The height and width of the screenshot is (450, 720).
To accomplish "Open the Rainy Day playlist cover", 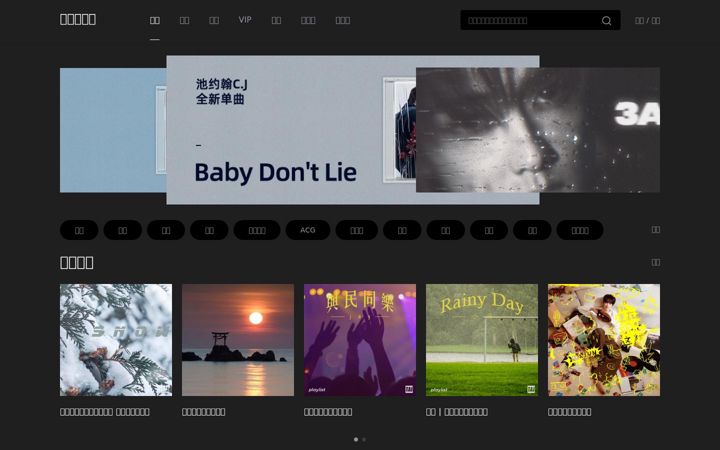I will pos(482,340).
